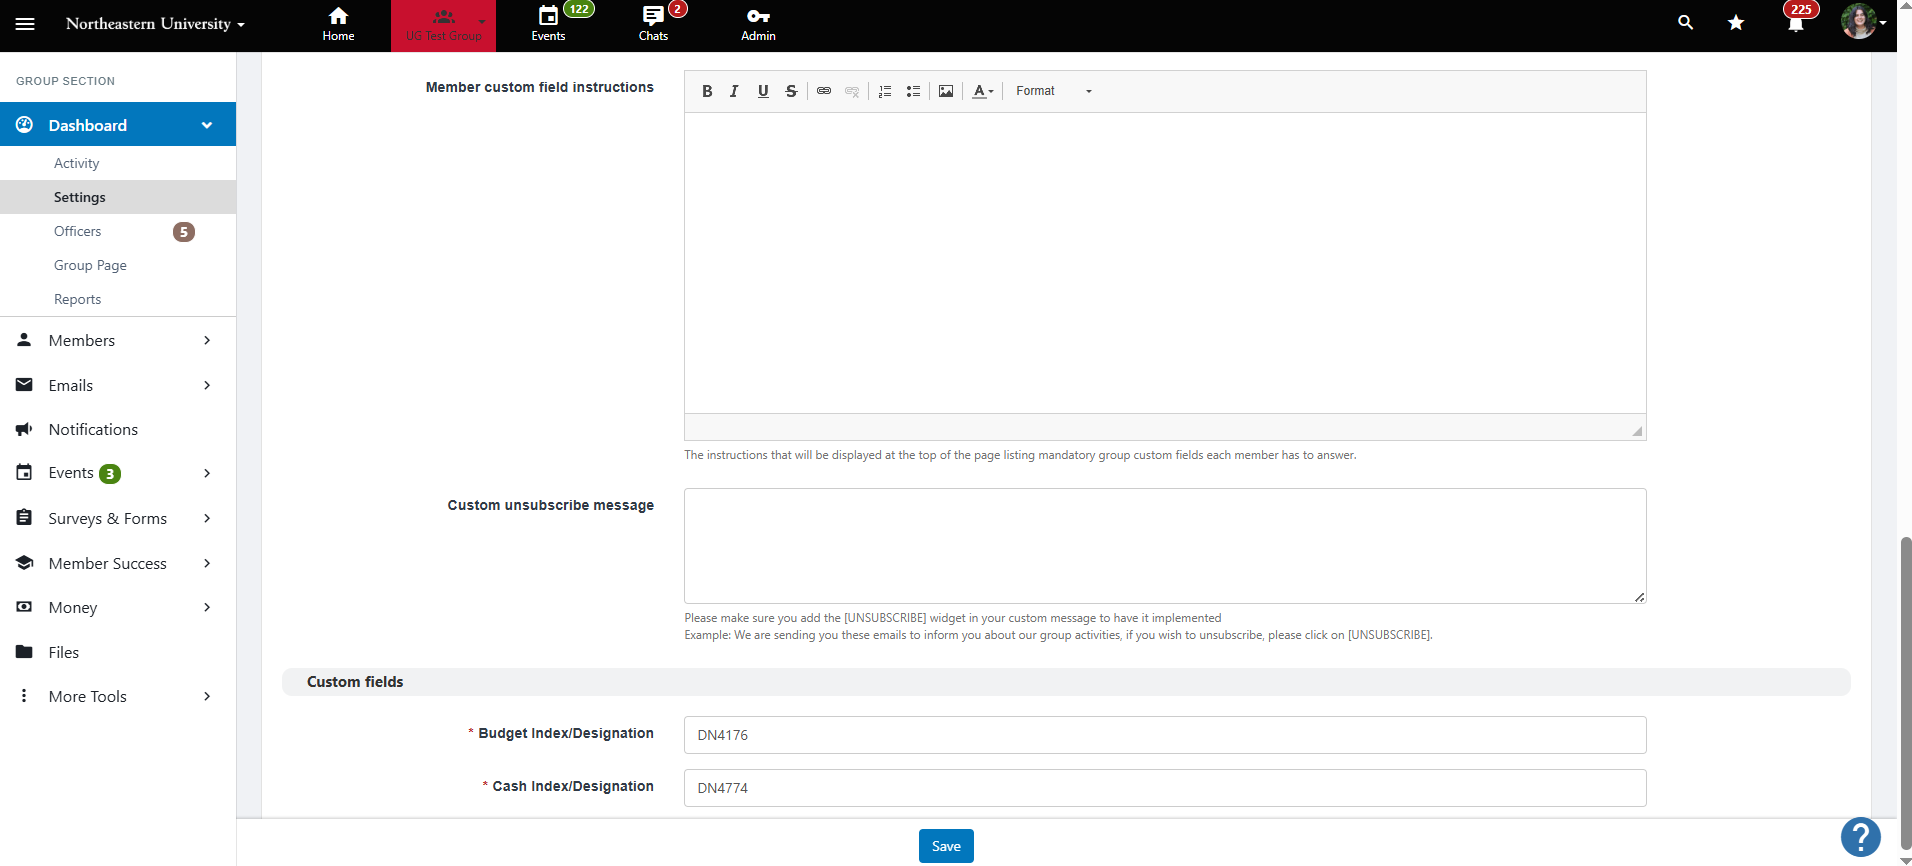Expand the Money menu
The width and height of the screenshot is (1912, 866).
(118, 608)
